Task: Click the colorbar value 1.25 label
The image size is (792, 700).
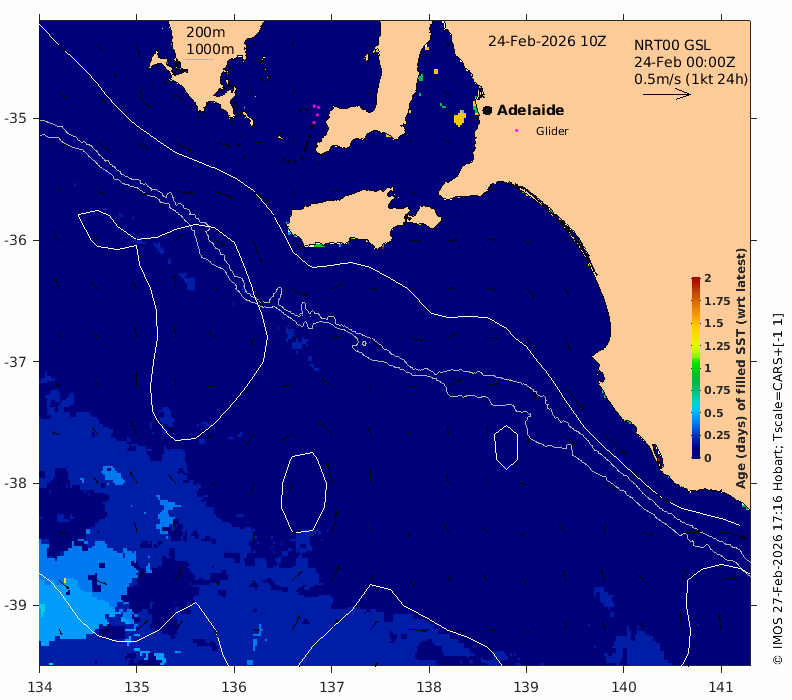Action: (717, 346)
